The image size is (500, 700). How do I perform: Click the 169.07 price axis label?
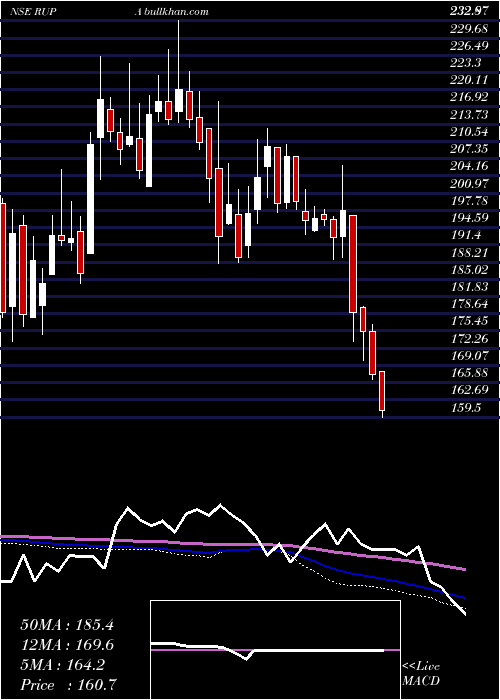(x=469, y=356)
